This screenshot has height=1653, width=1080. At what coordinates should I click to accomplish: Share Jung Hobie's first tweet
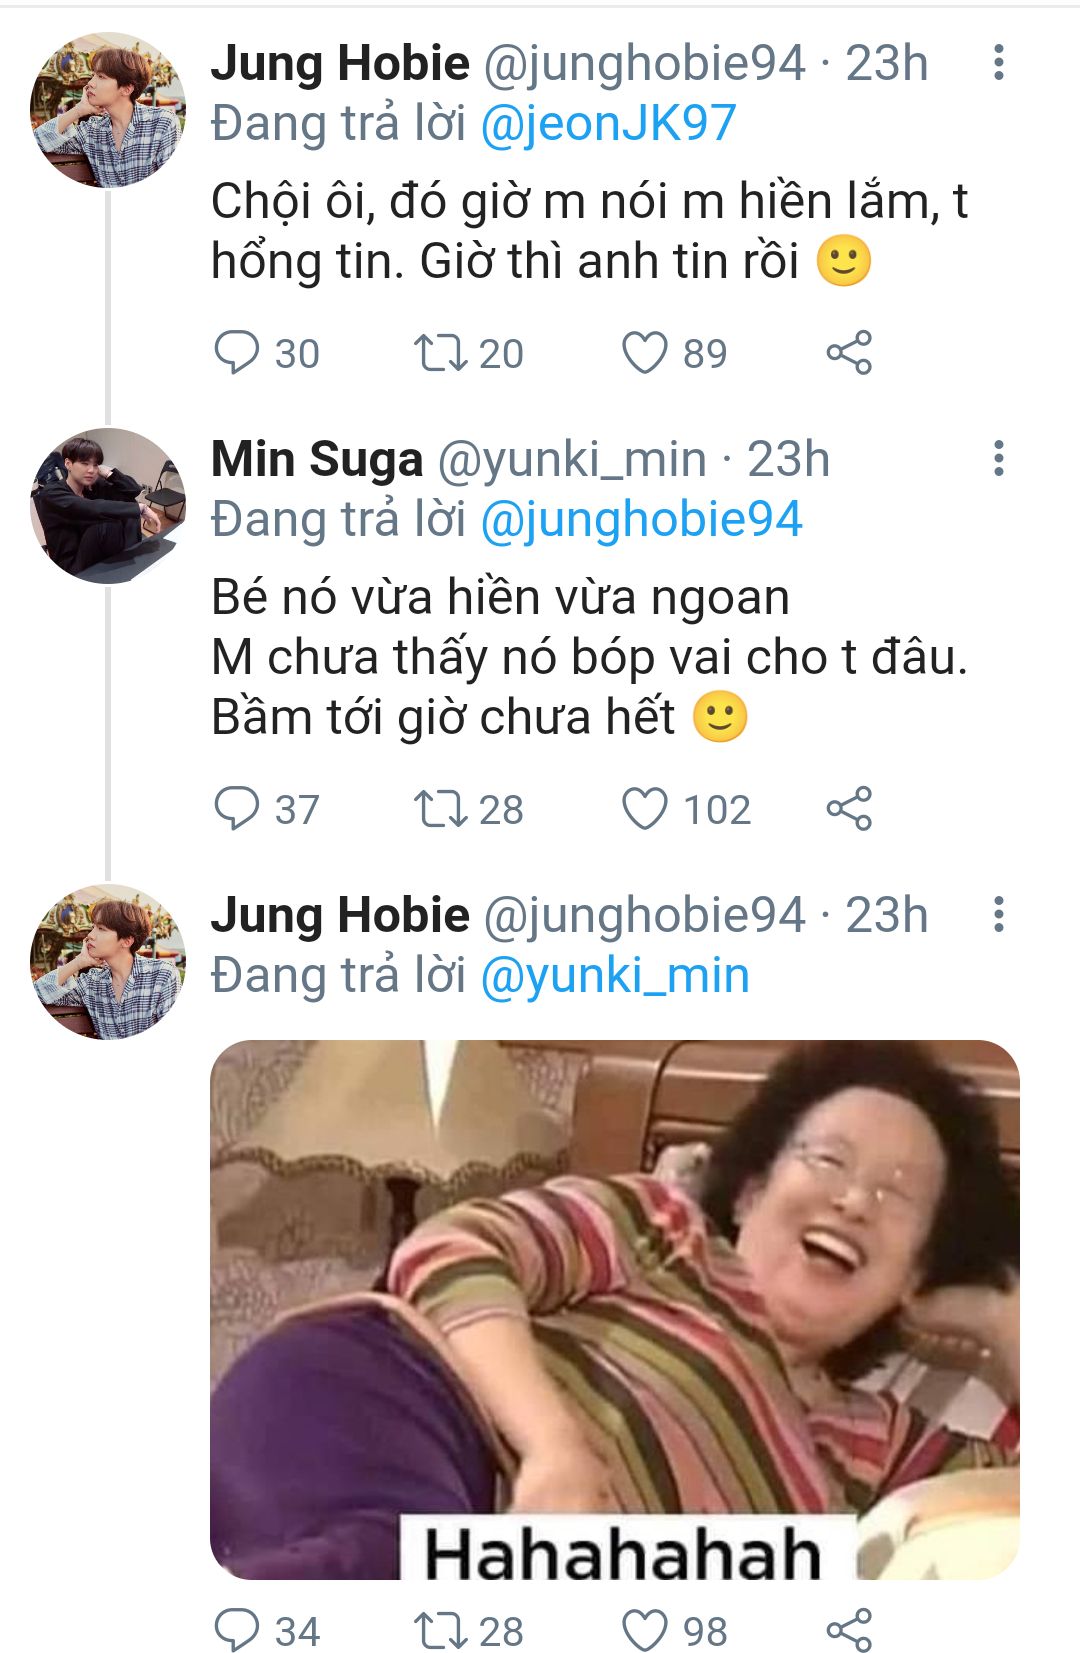849,353
